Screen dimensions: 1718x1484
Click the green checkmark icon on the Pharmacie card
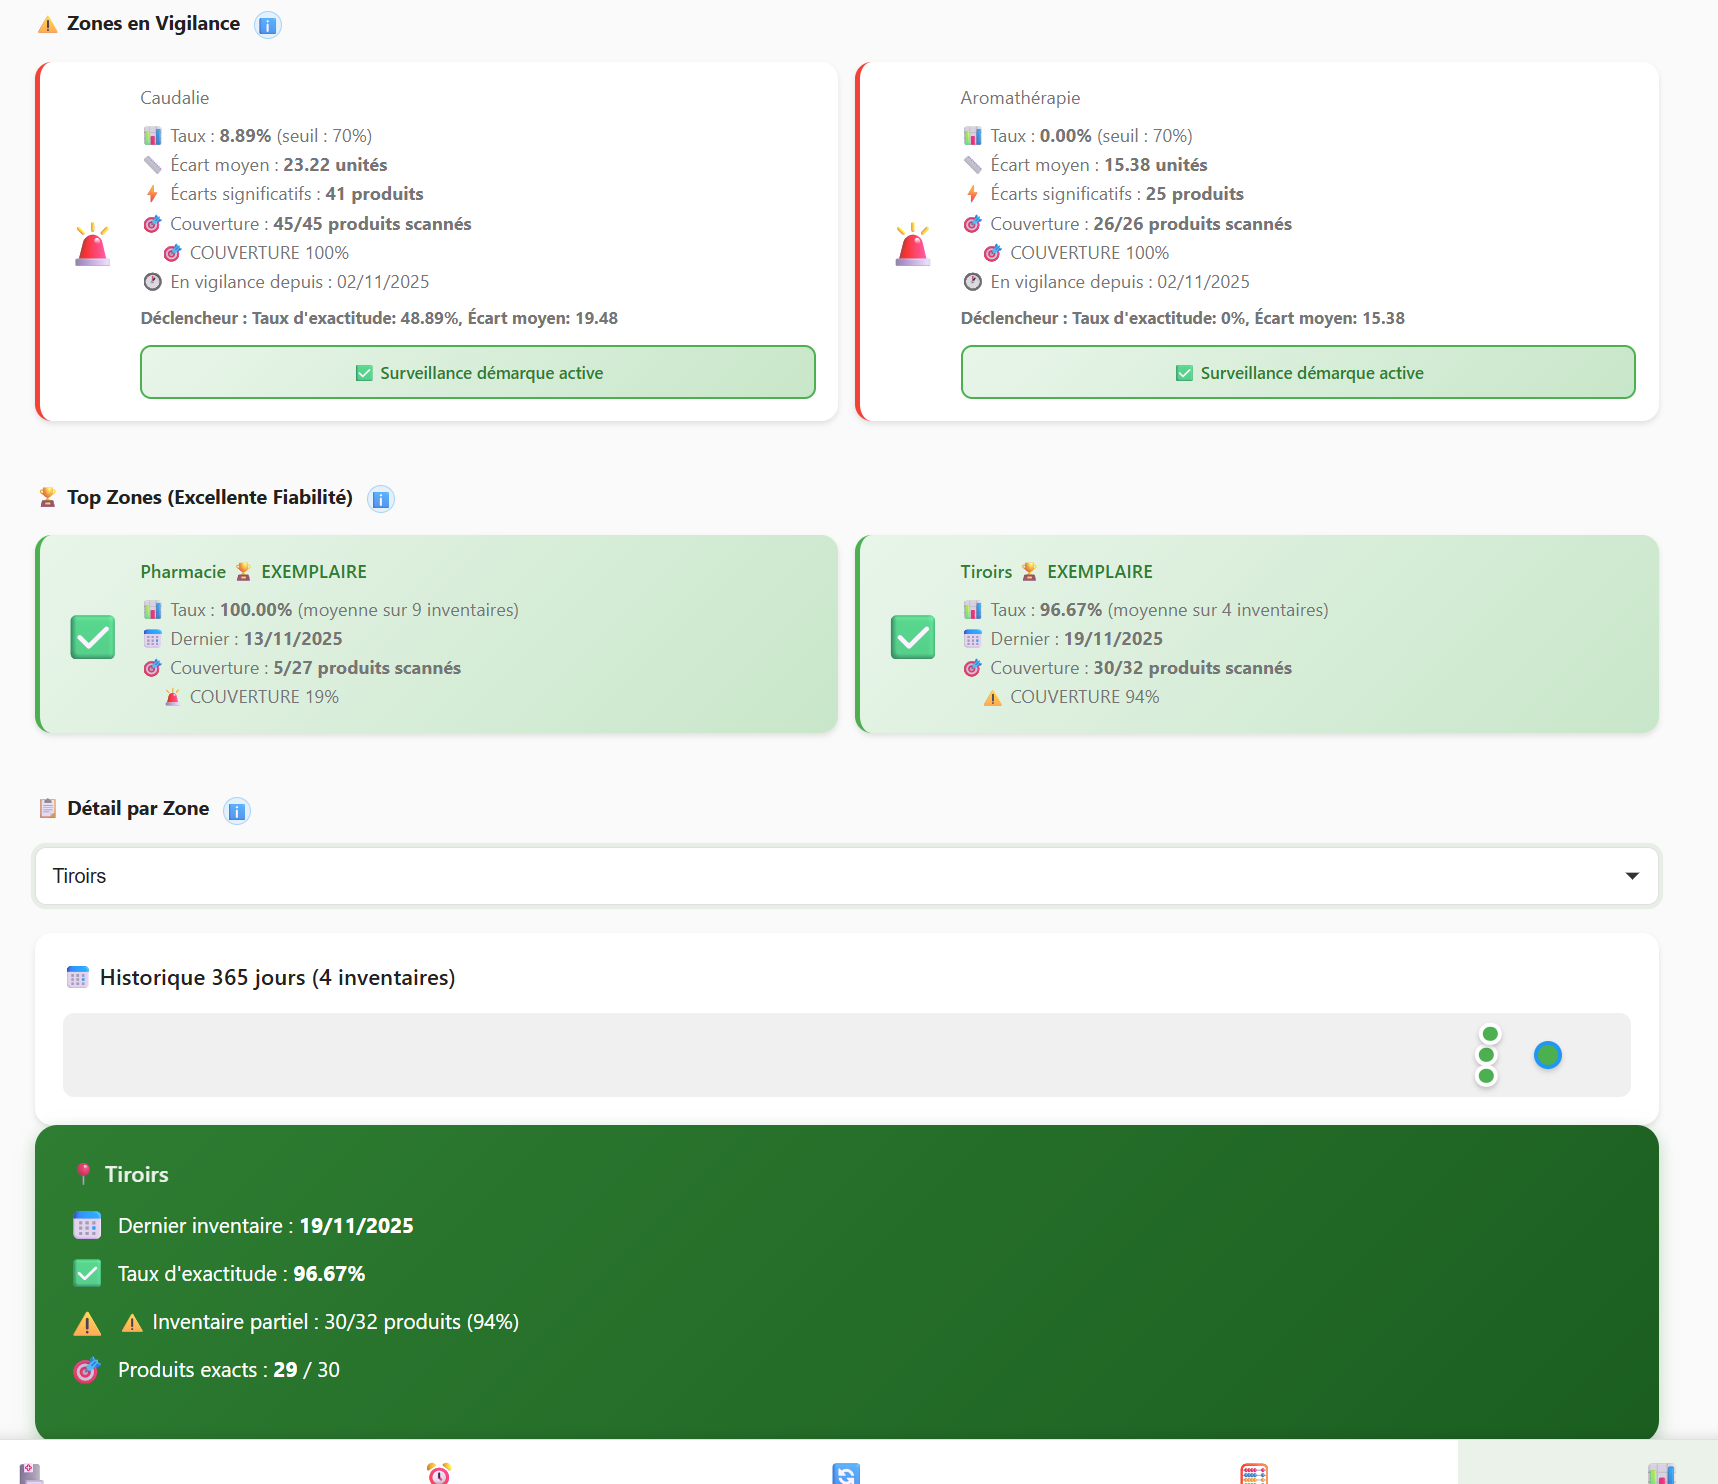pos(92,637)
